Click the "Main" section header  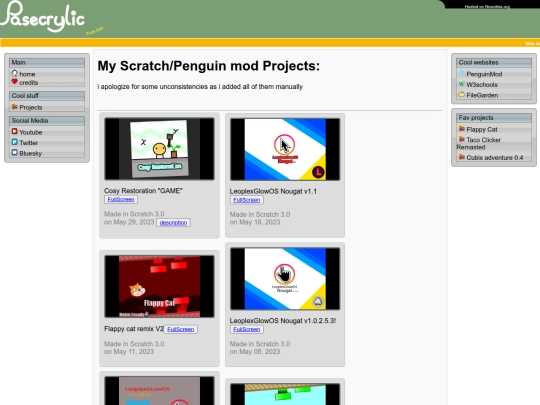(x=47, y=62)
